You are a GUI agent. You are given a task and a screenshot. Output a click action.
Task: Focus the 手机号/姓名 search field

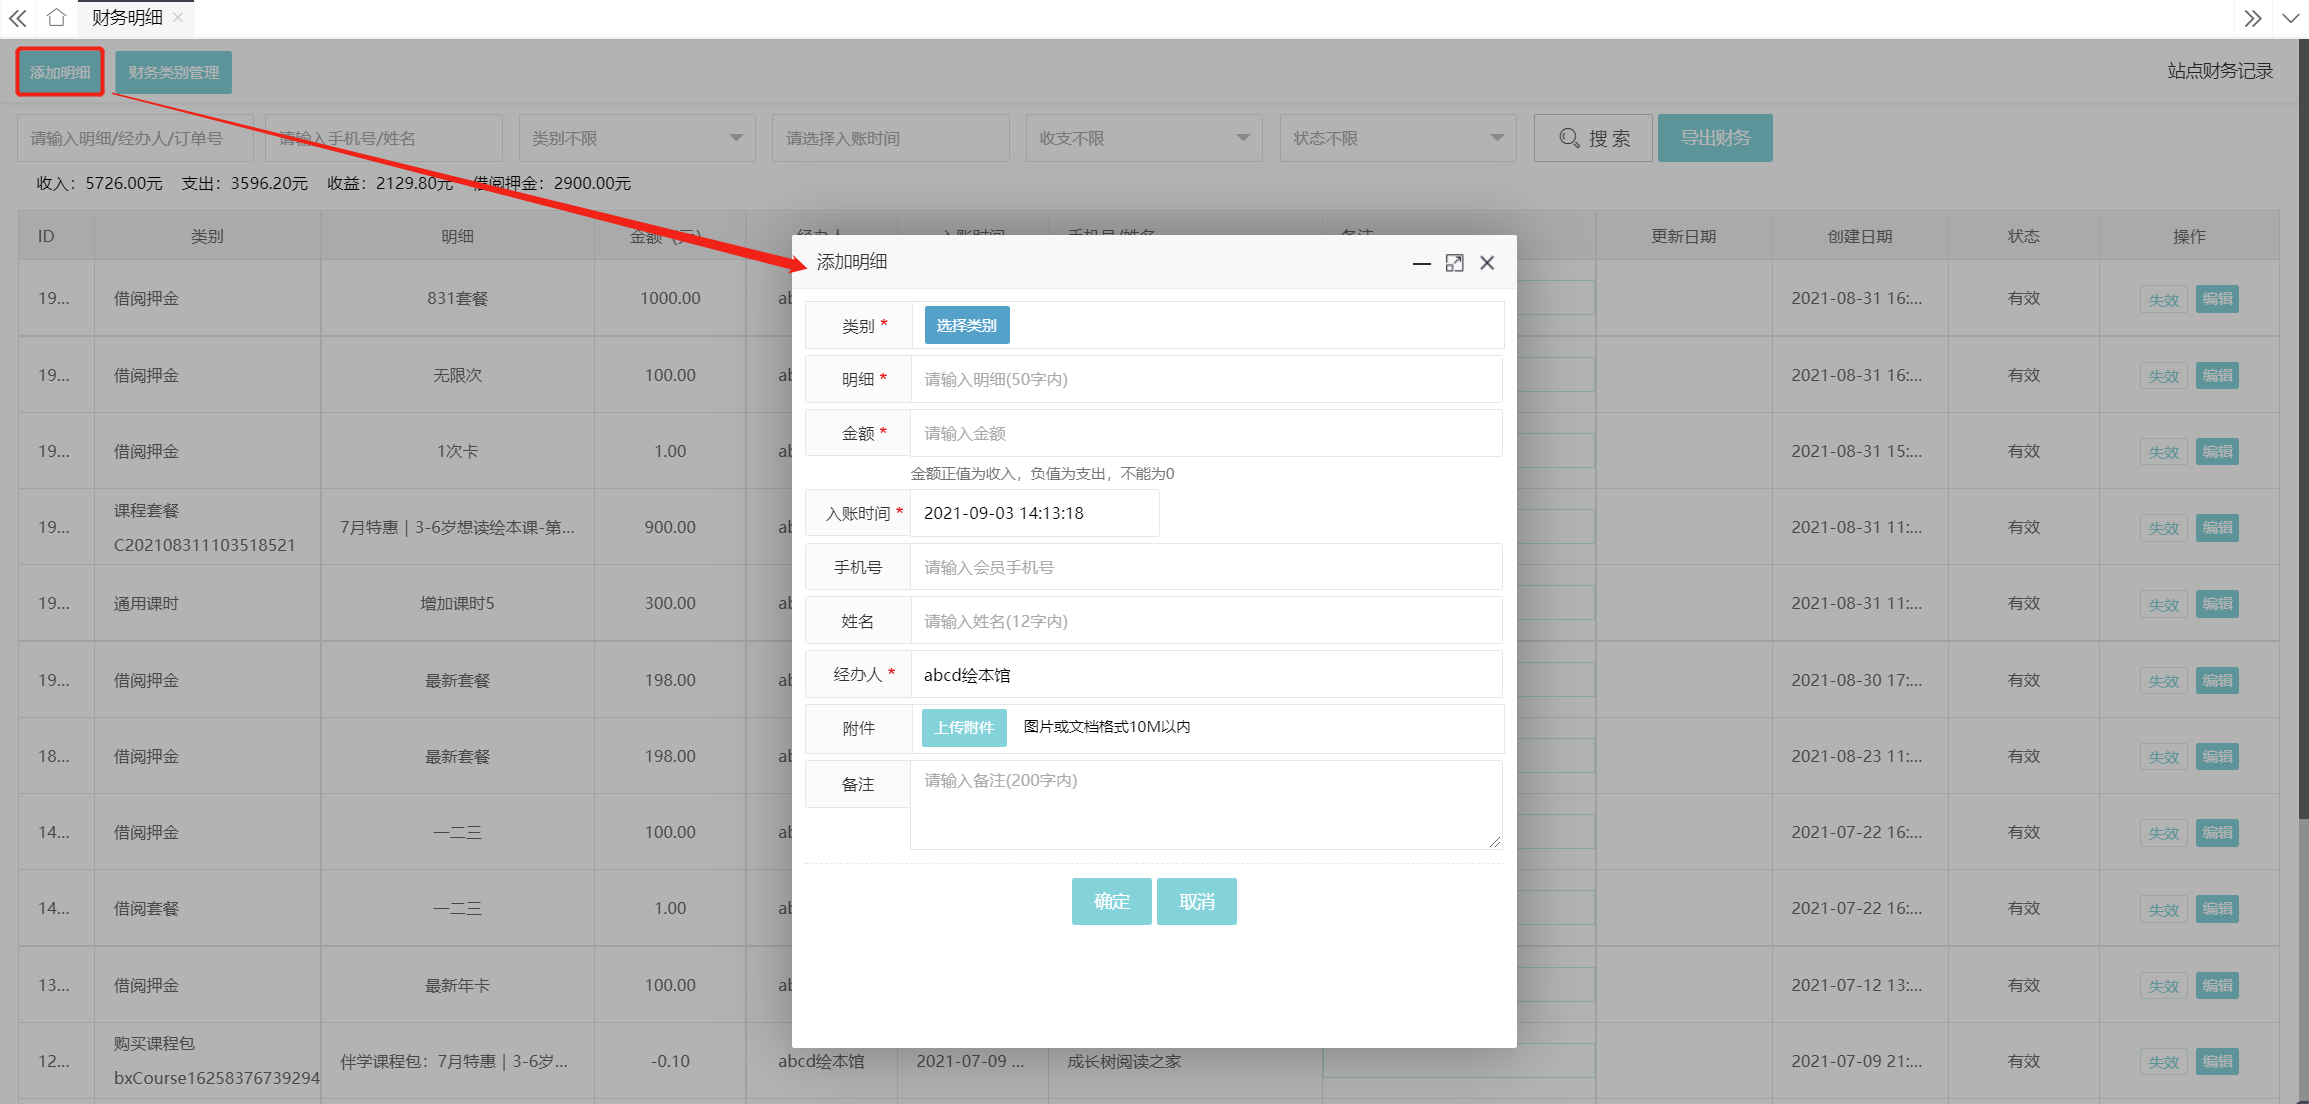click(384, 138)
